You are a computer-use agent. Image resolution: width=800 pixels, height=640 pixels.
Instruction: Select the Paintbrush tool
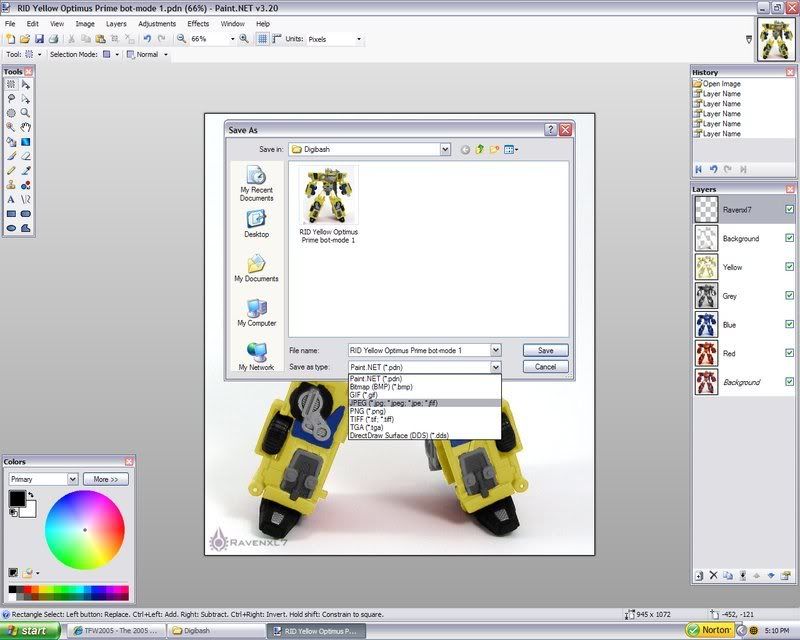pyautogui.click(x=11, y=156)
